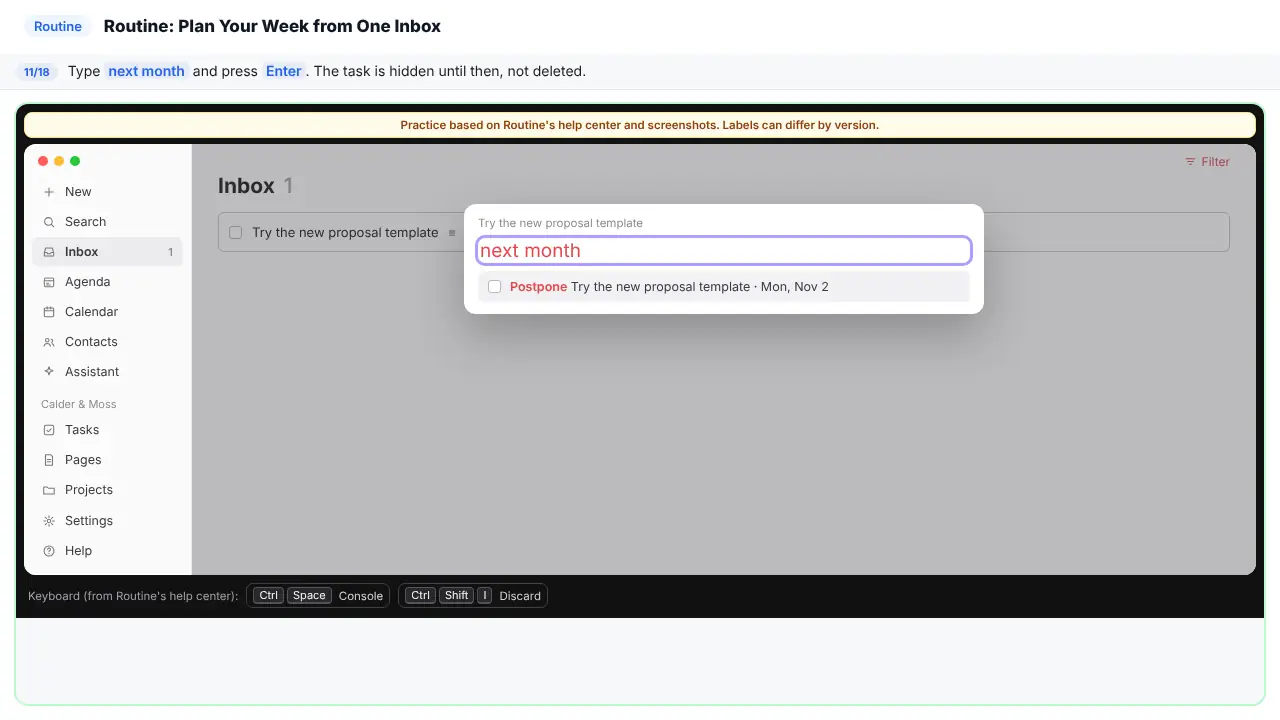Click the practice notice banner text
This screenshot has width=1280, height=720.
pos(640,125)
